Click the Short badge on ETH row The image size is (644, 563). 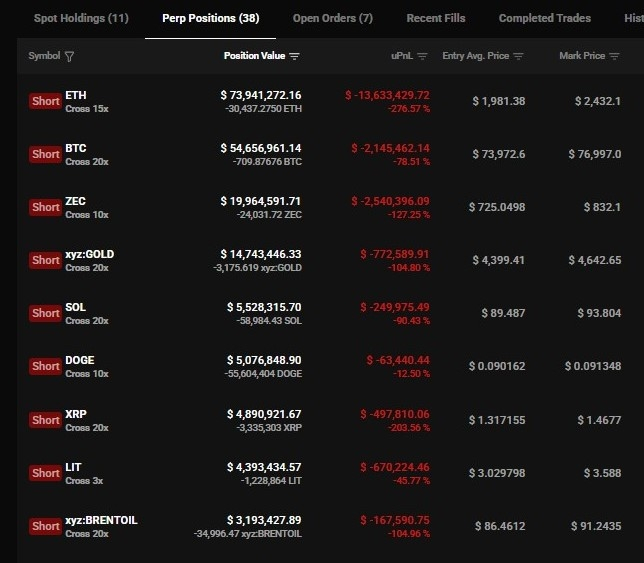coord(46,101)
